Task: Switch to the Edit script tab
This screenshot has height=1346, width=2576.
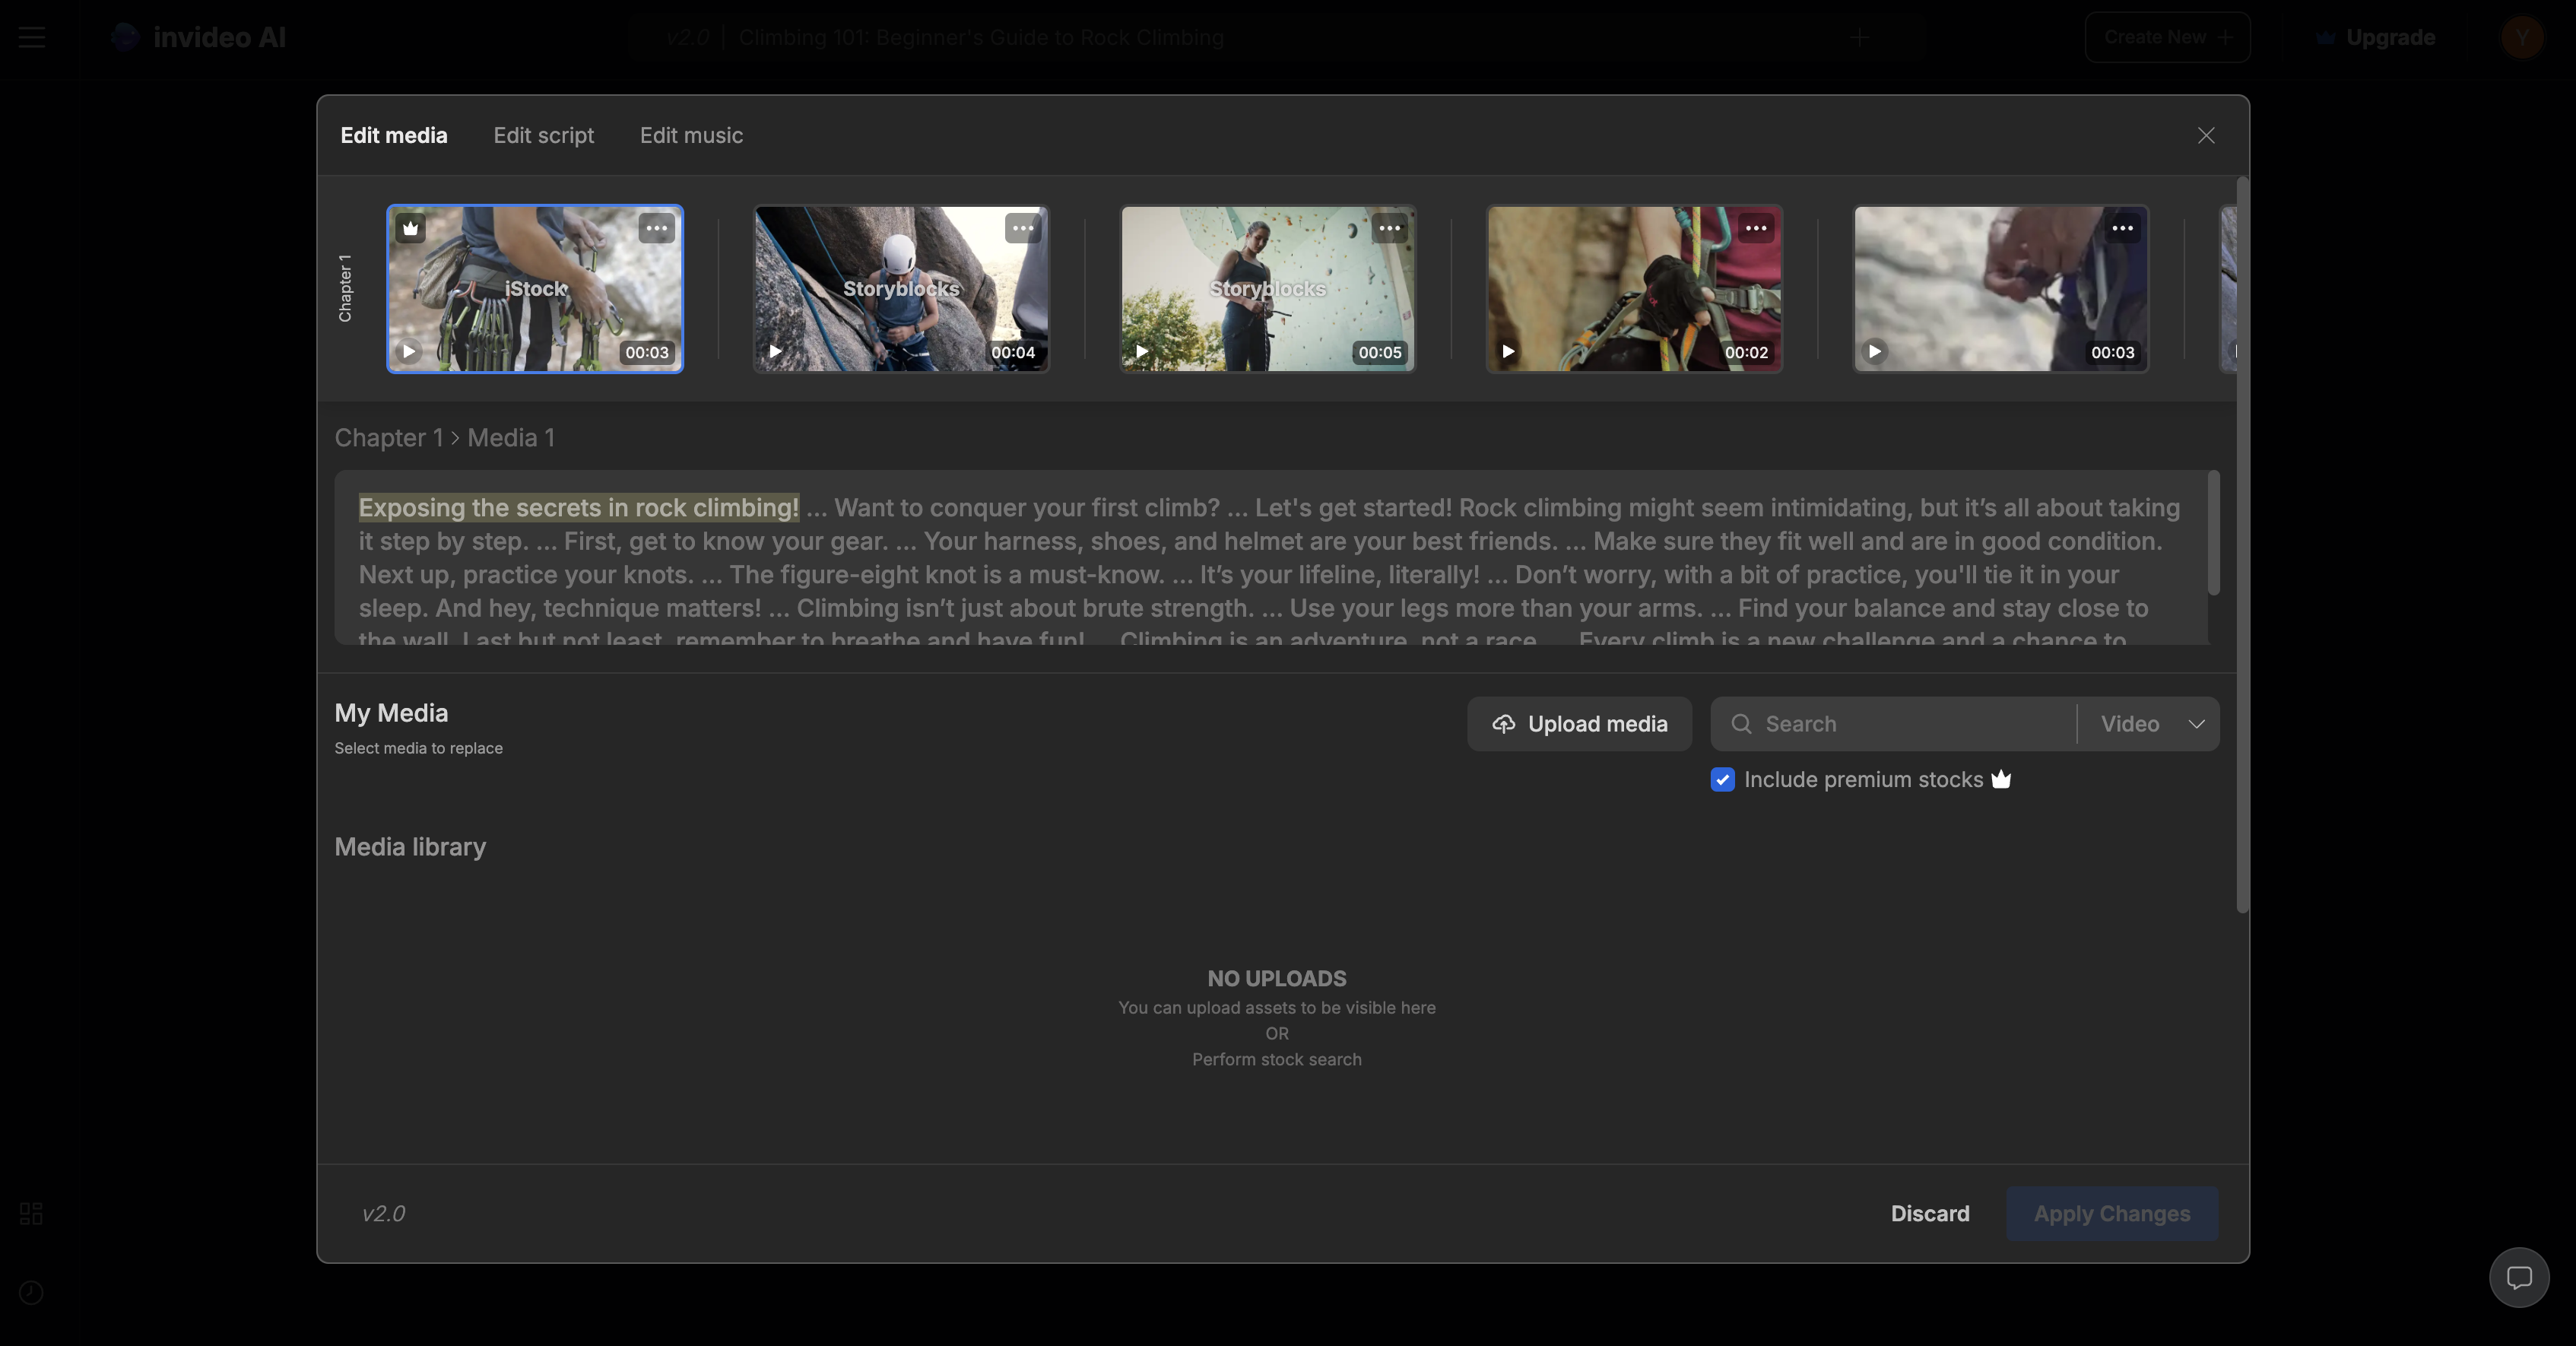Action: [544, 135]
